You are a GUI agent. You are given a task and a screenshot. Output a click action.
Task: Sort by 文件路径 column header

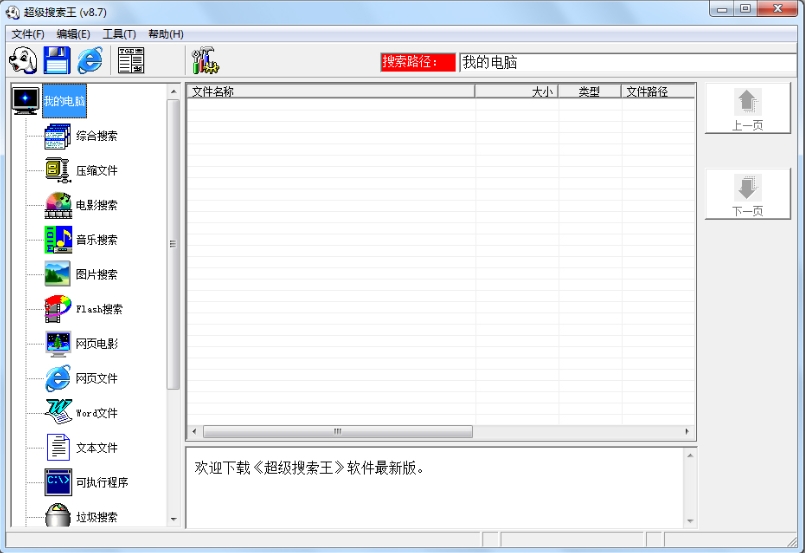(x=658, y=91)
